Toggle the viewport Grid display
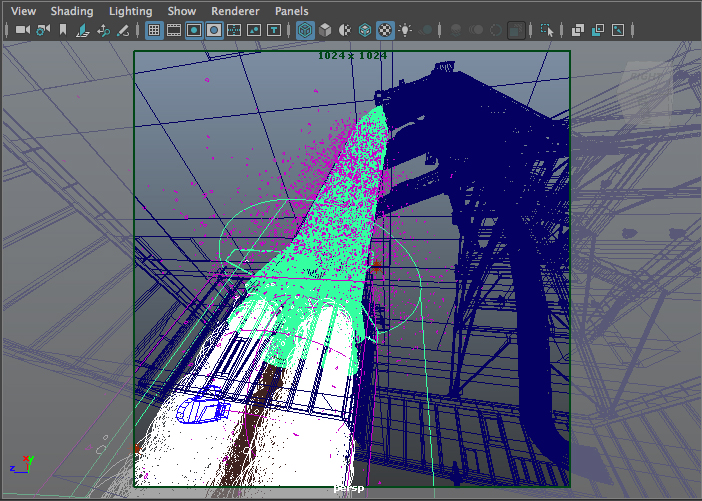The image size is (702, 501). [x=154, y=30]
